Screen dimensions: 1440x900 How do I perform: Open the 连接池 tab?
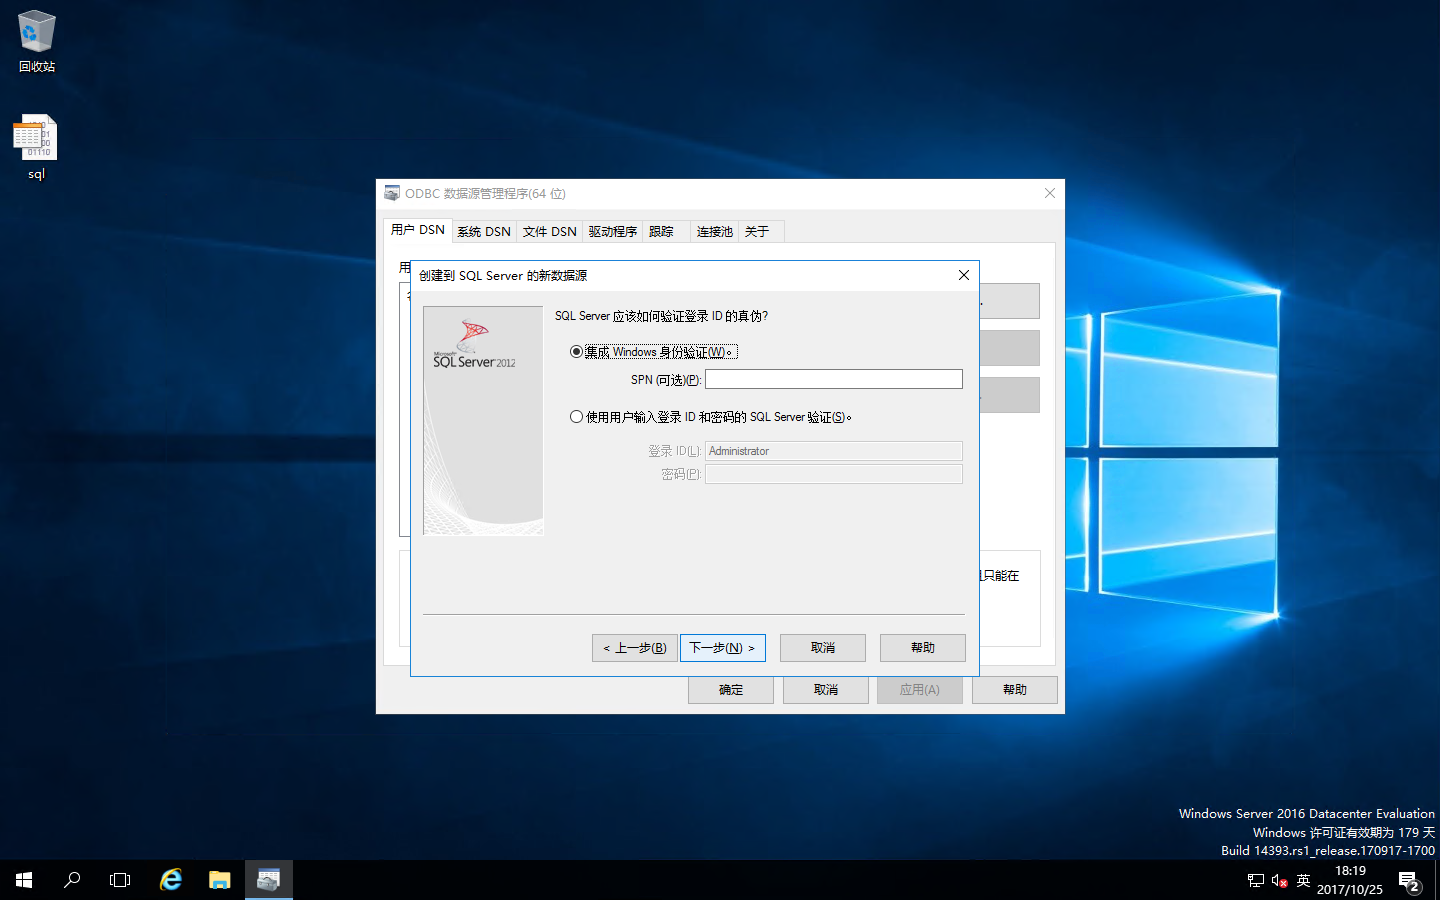coord(715,231)
